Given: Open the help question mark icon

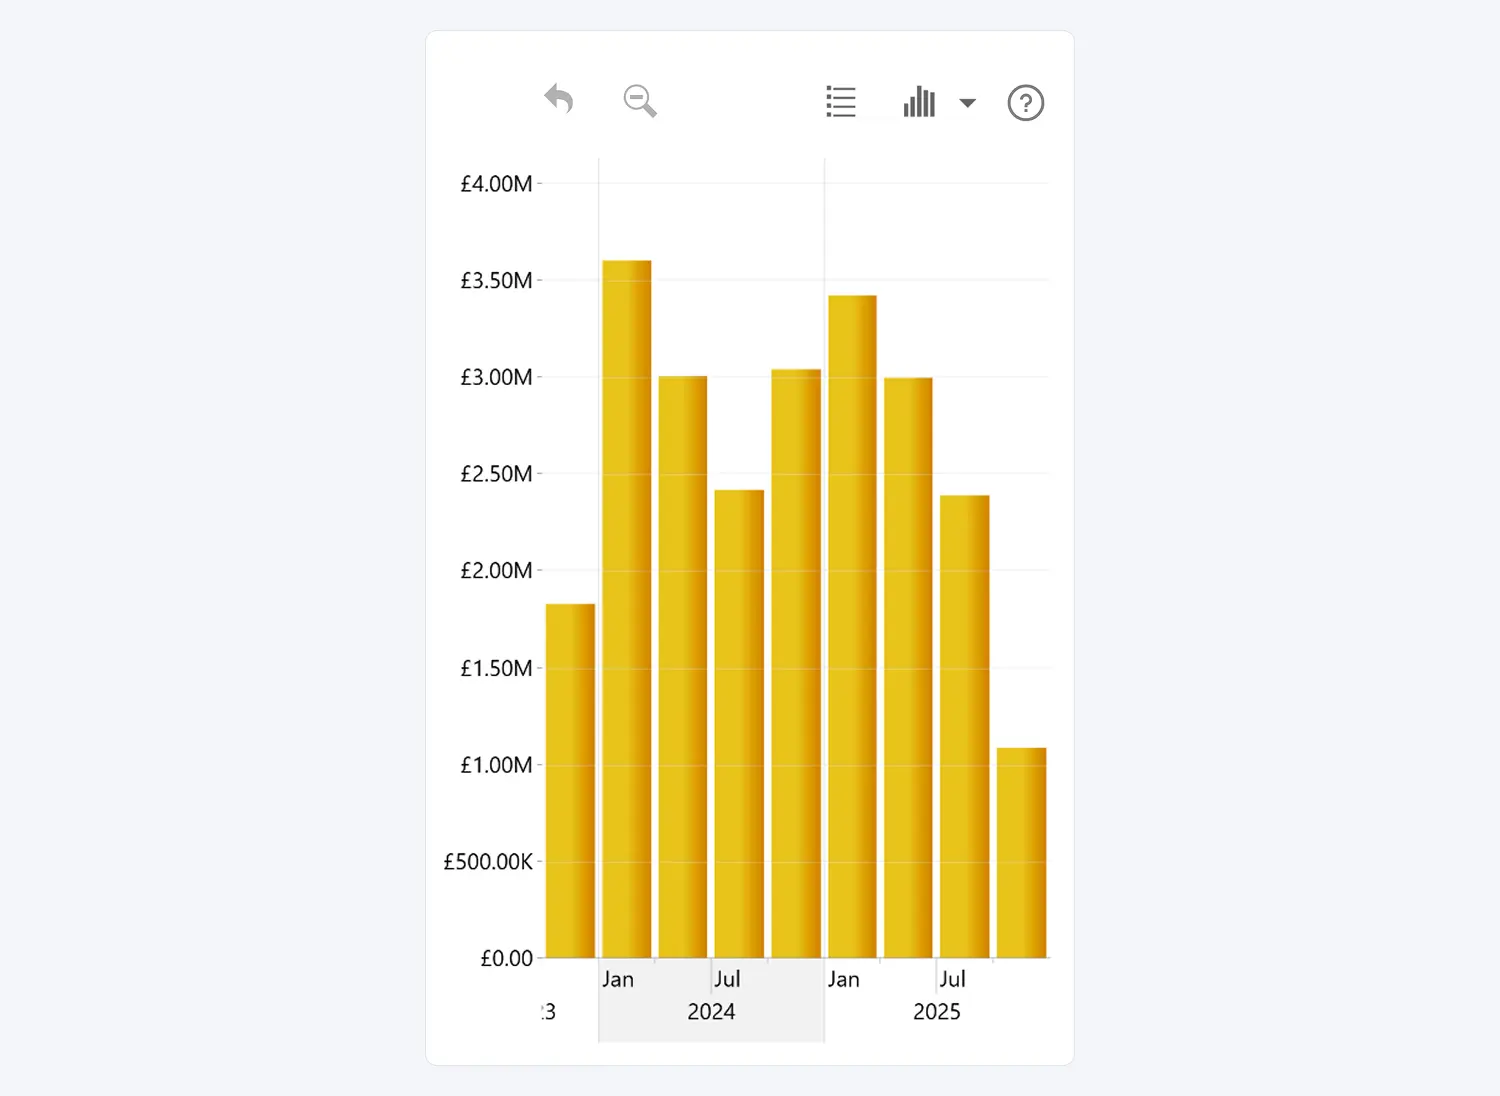Looking at the screenshot, I should [x=1025, y=103].
